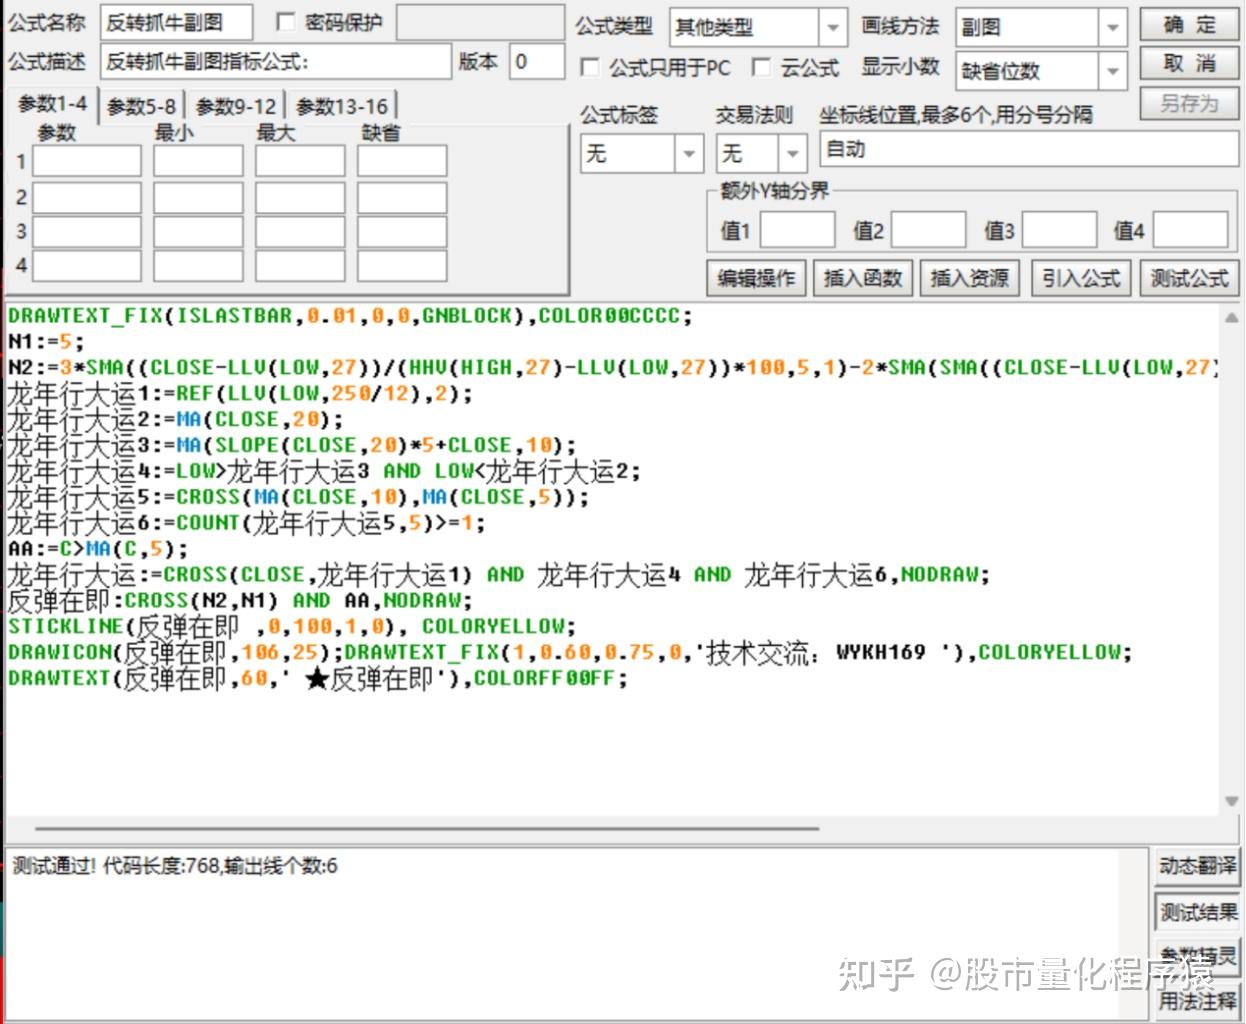This screenshot has height=1024, width=1246.
Task: Click parameter 2 最大 field
Action: click(x=300, y=197)
